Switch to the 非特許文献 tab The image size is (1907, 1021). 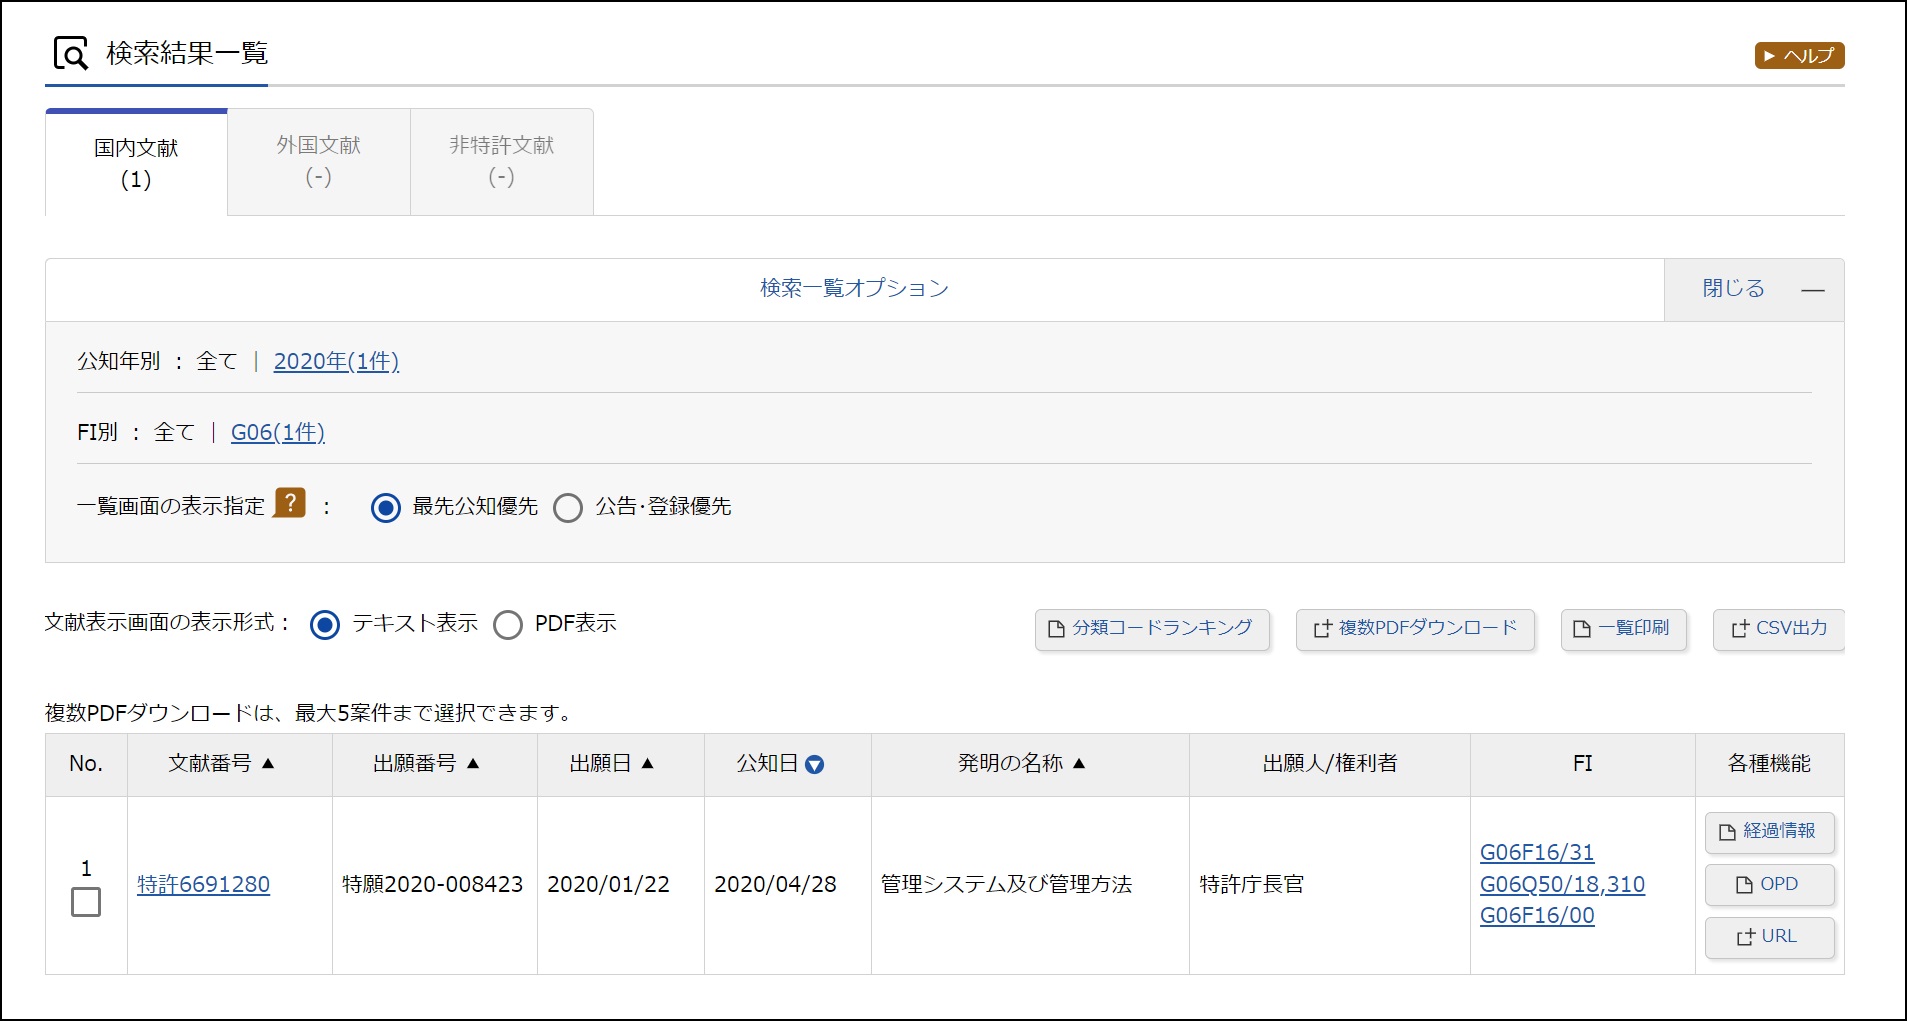click(501, 161)
